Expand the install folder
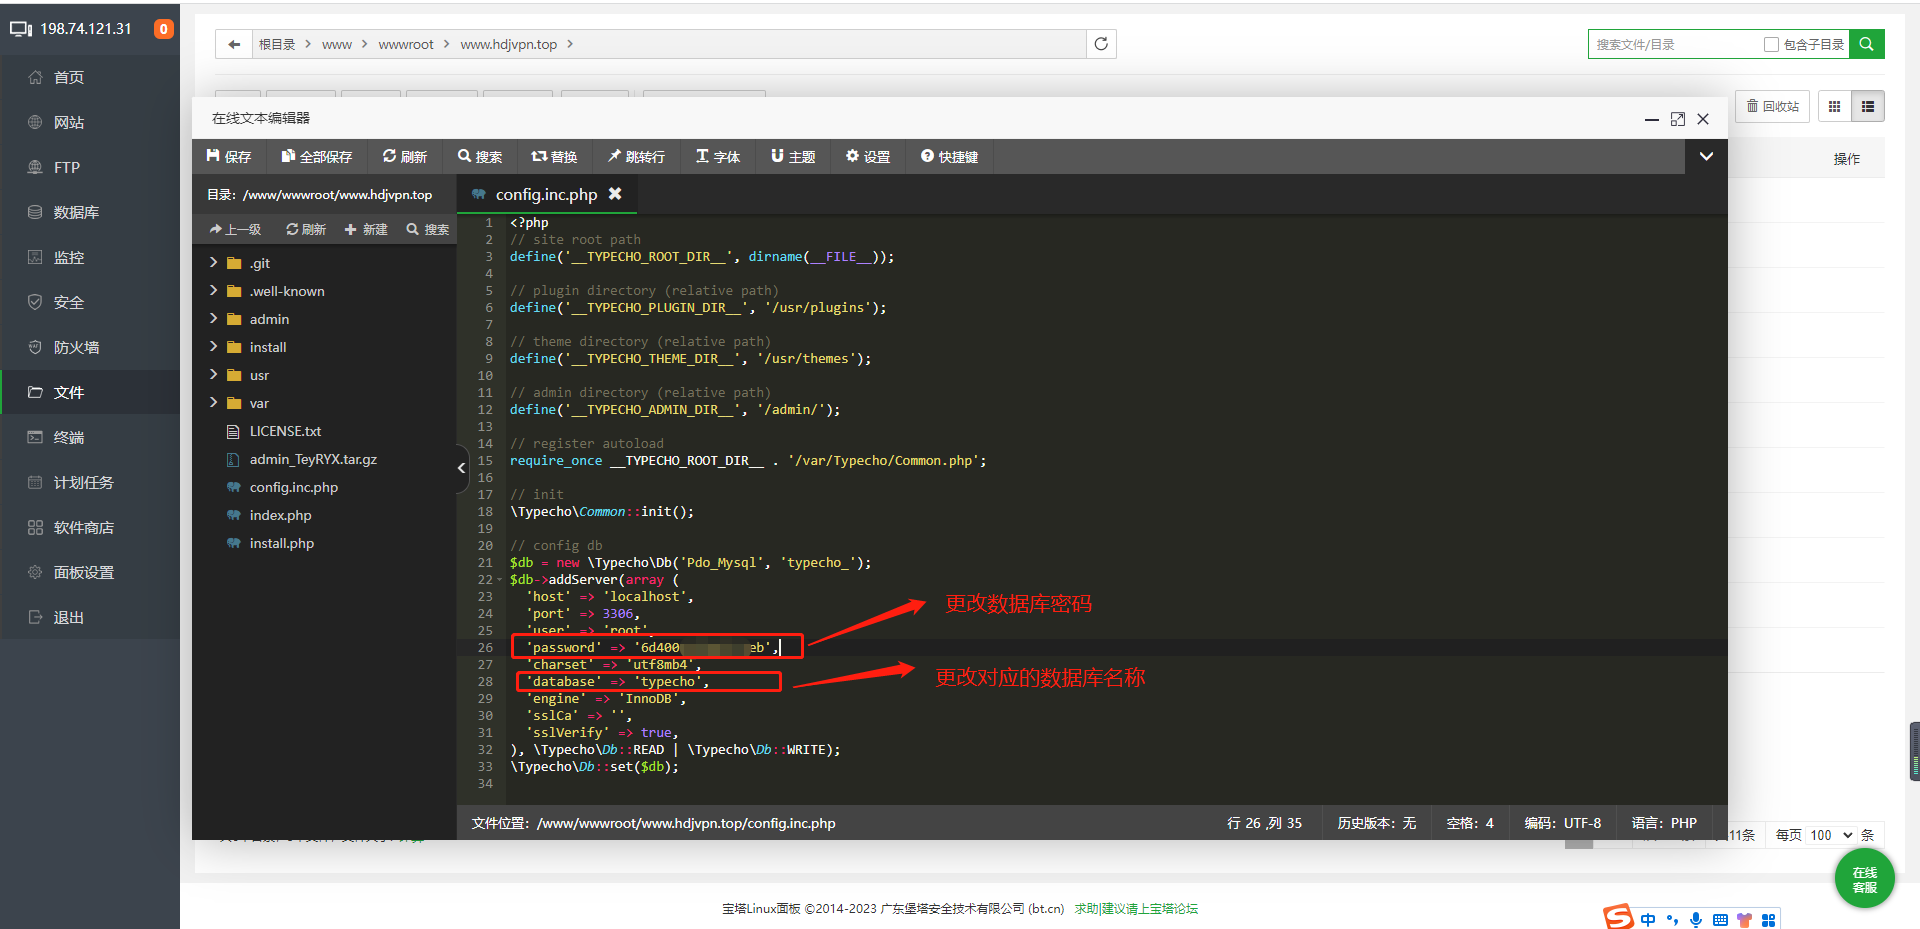This screenshot has height=929, width=1920. pyautogui.click(x=213, y=346)
